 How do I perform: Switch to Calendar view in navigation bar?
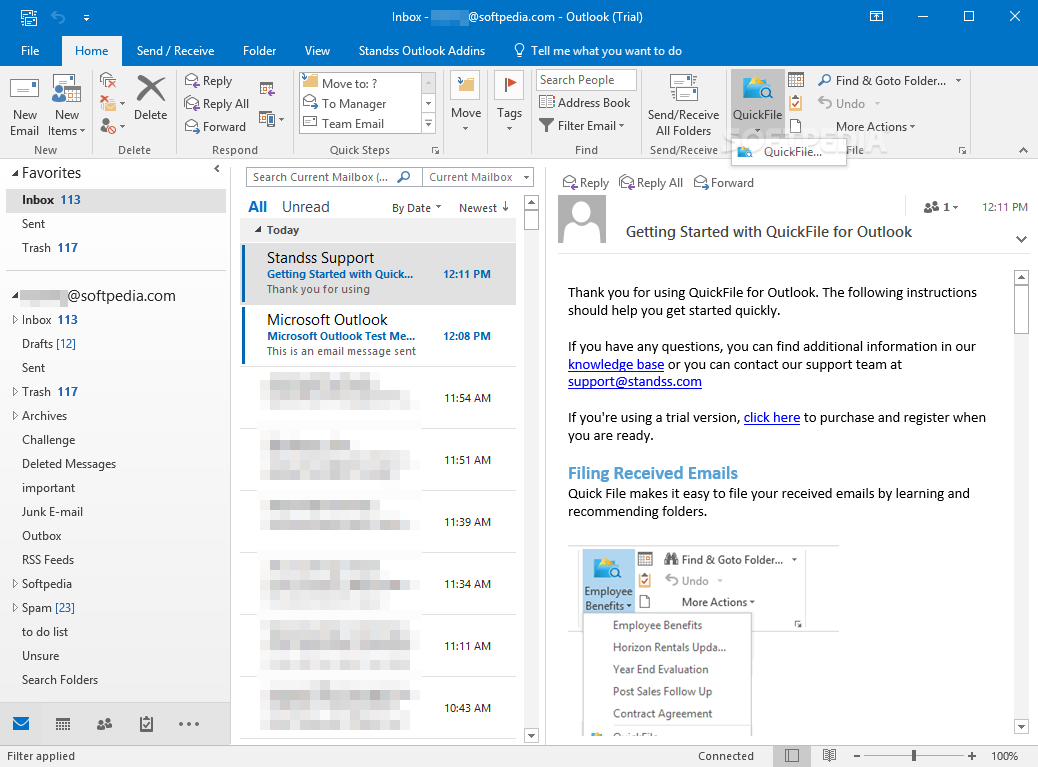pyautogui.click(x=63, y=724)
